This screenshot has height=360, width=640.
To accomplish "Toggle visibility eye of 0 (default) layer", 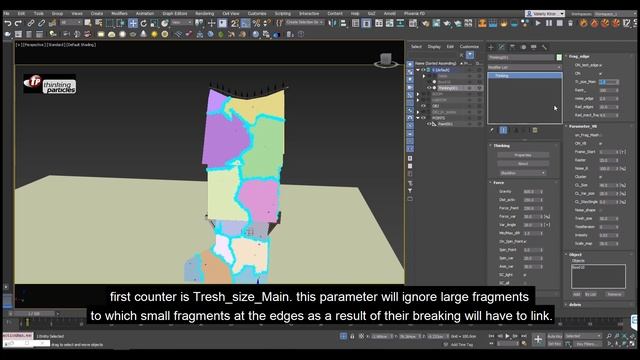I will pos(423,70).
